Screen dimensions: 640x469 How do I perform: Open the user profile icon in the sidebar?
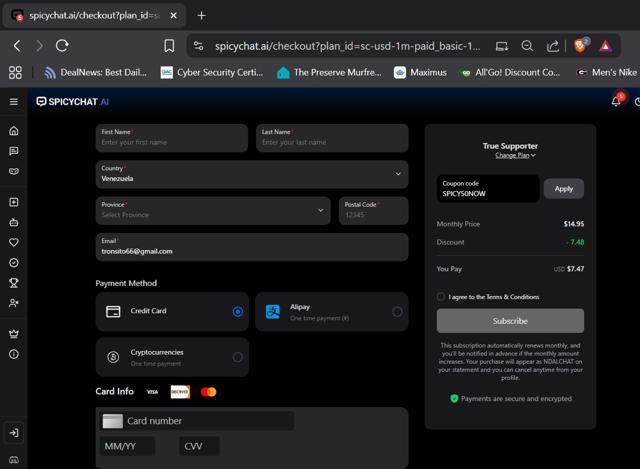14,303
